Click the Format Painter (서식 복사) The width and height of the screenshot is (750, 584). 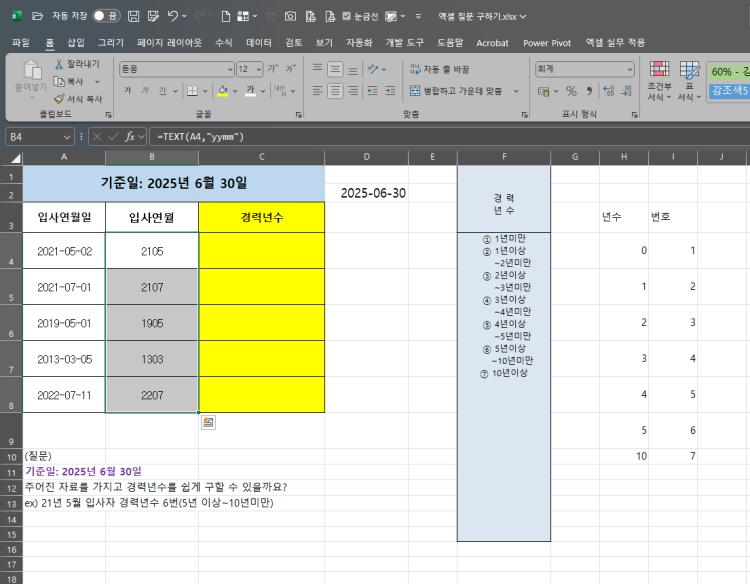click(x=77, y=99)
